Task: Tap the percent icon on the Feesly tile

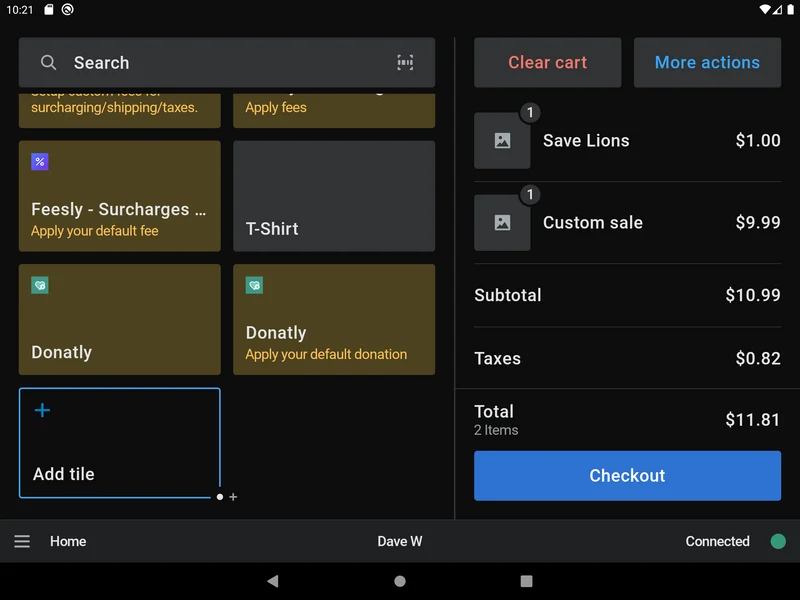Action: tap(40, 162)
